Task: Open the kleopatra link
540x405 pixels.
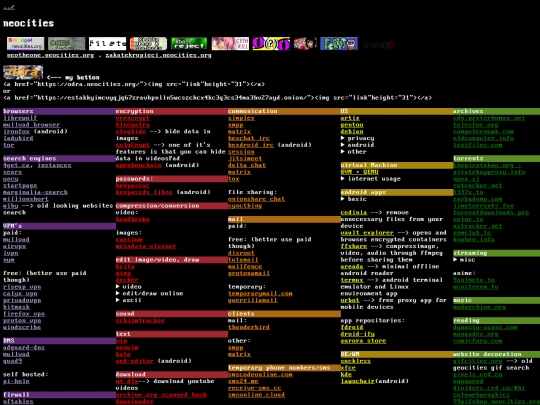Action: pyautogui.click(x=133, y=125)
